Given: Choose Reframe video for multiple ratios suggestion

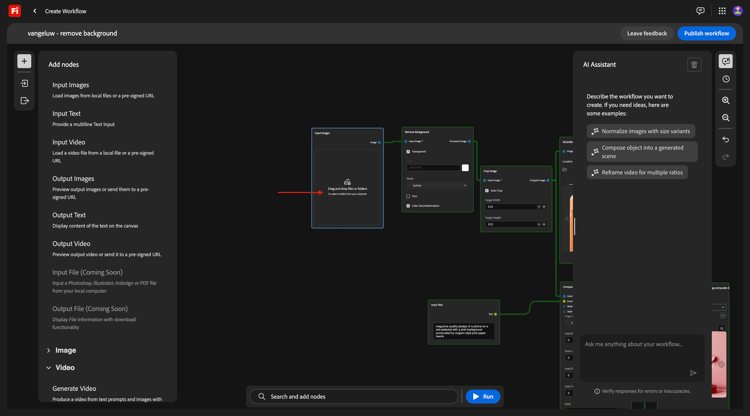Looking at the screenshot, I should coord(637,173).
